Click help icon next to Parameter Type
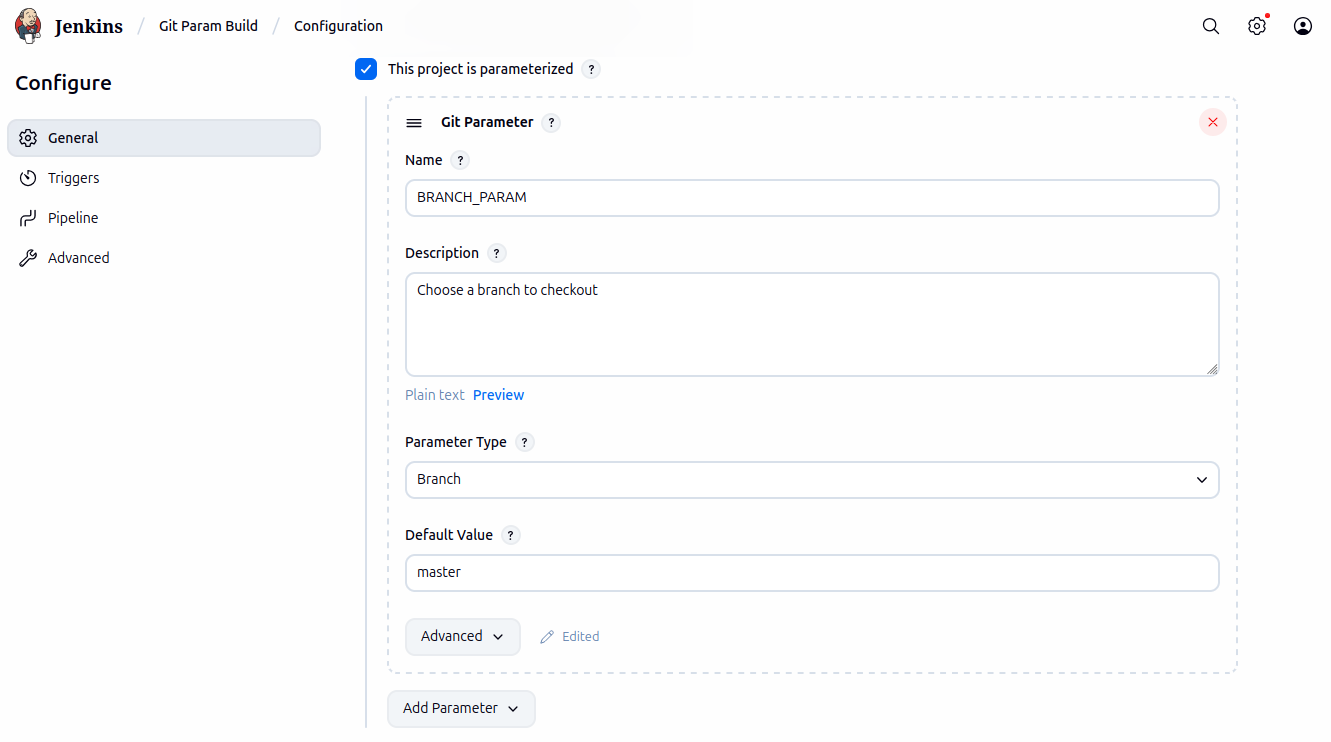 tap(524, 442)
